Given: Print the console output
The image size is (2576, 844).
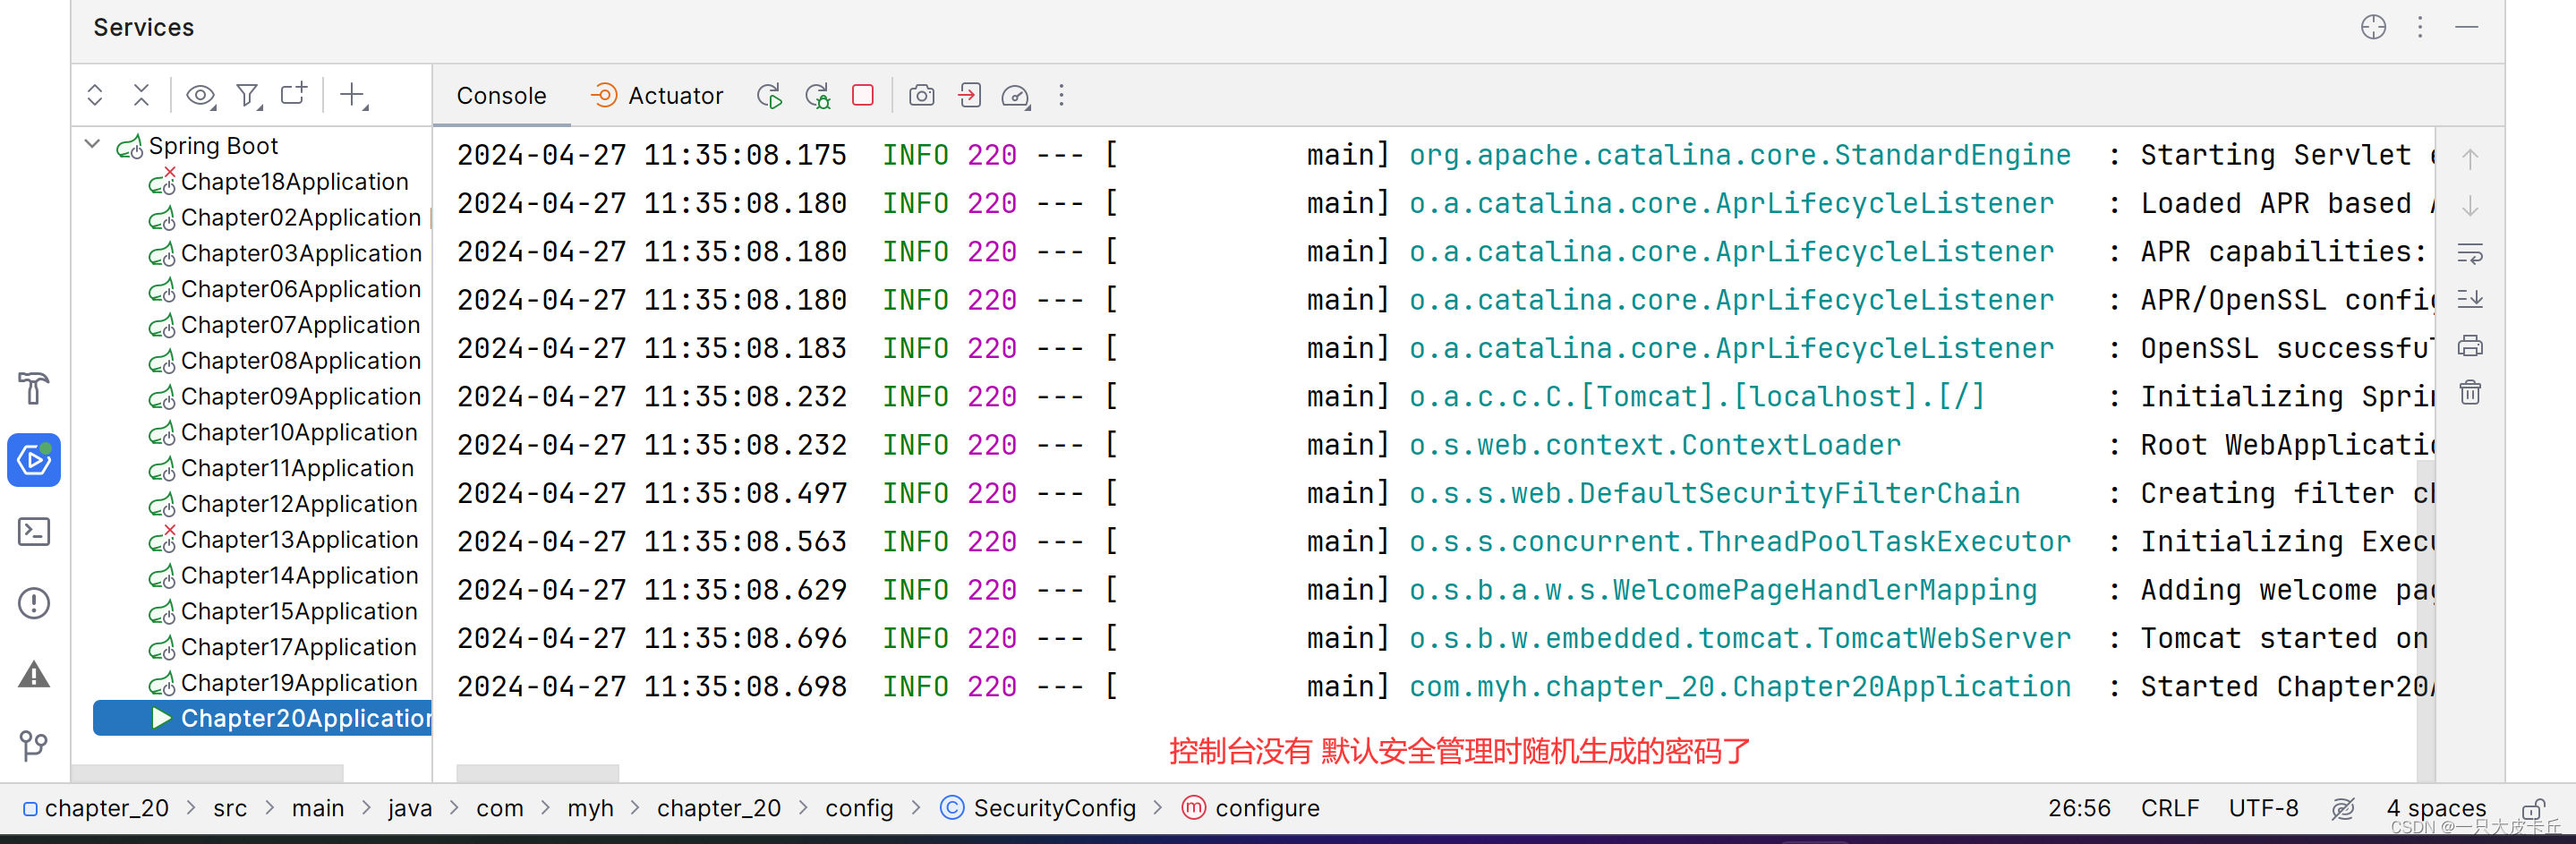Looking at the screenshot, I should coord(2470,346).
